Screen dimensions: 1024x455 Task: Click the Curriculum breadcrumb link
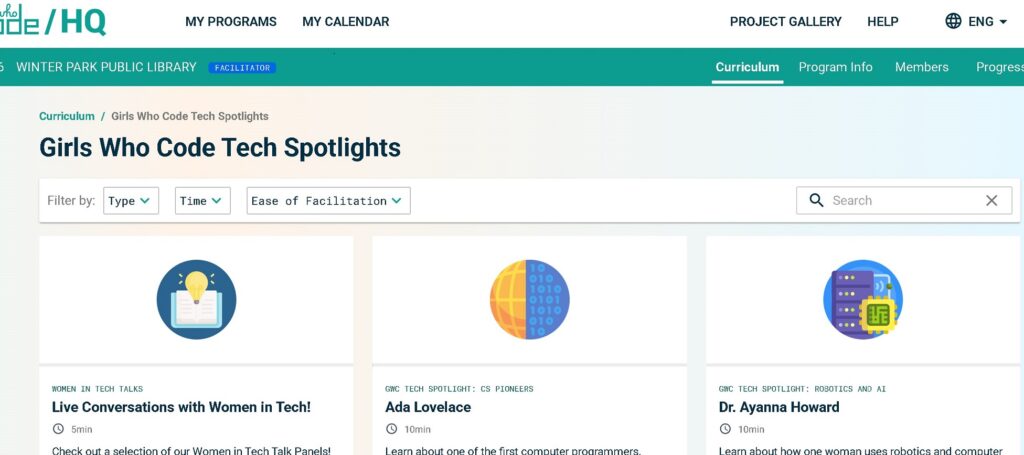pyautogui.click(x=67, y=116)
